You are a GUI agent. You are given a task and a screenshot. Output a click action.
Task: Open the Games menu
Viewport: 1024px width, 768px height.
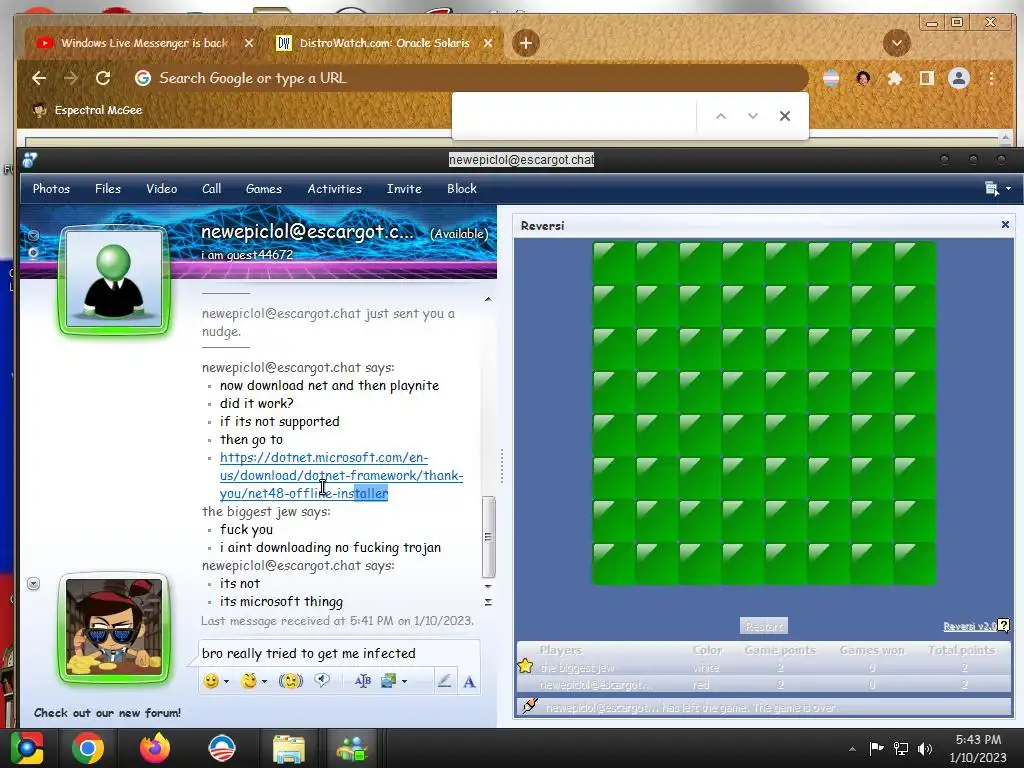(264, 189)
